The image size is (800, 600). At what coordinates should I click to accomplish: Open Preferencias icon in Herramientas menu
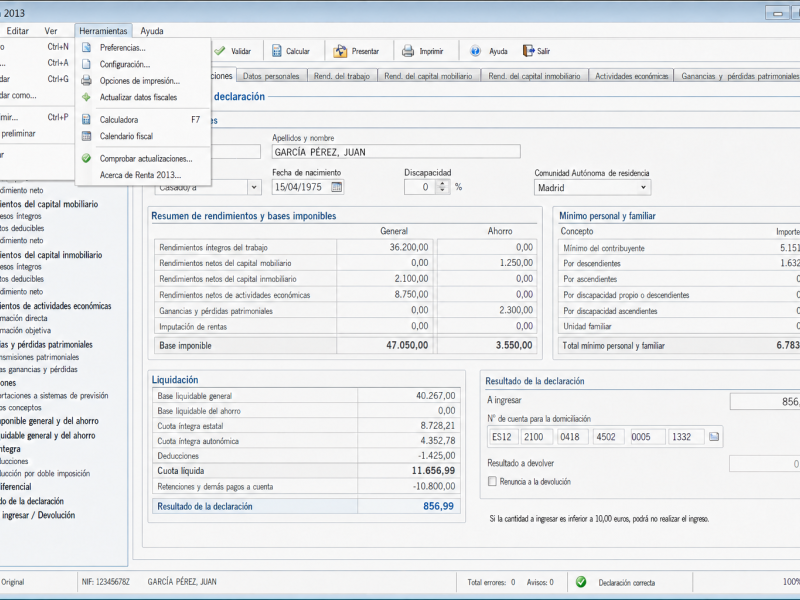pos(87,47)
